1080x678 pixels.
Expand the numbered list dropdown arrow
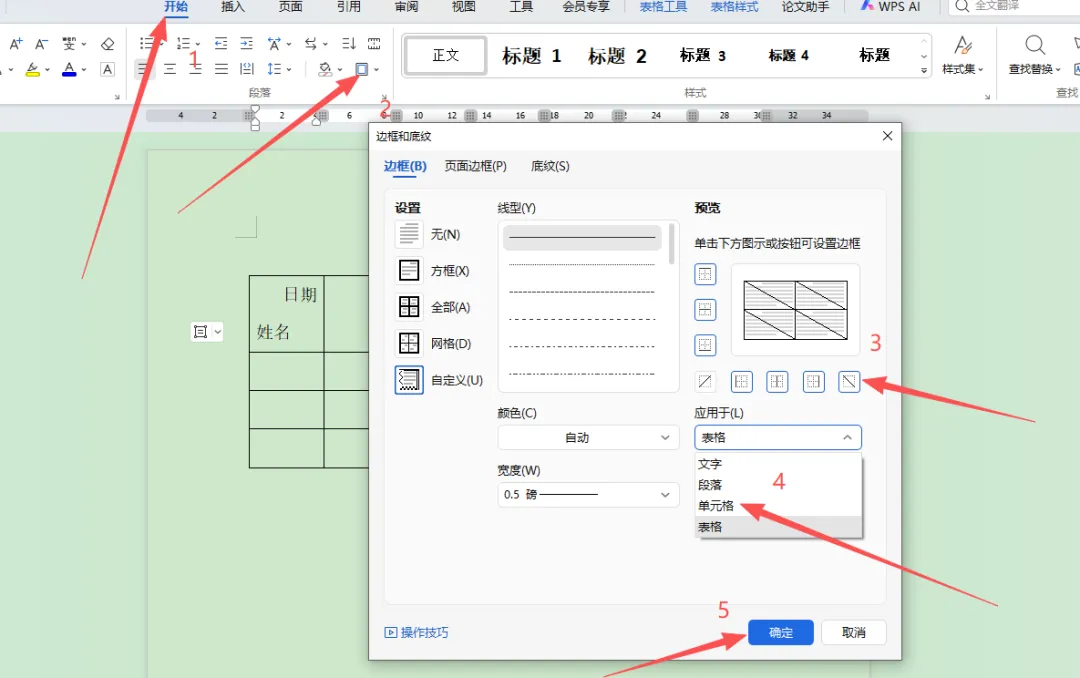pyautogui.click(x=198, y=44)
